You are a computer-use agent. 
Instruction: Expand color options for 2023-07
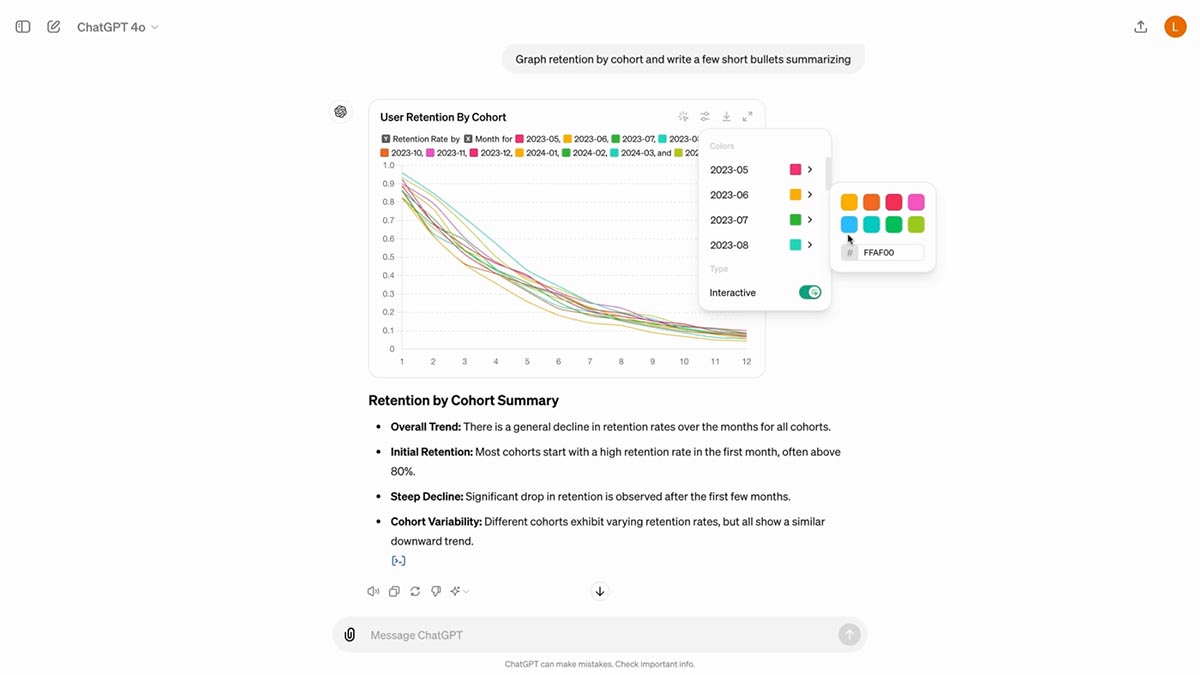pos(810,220)
